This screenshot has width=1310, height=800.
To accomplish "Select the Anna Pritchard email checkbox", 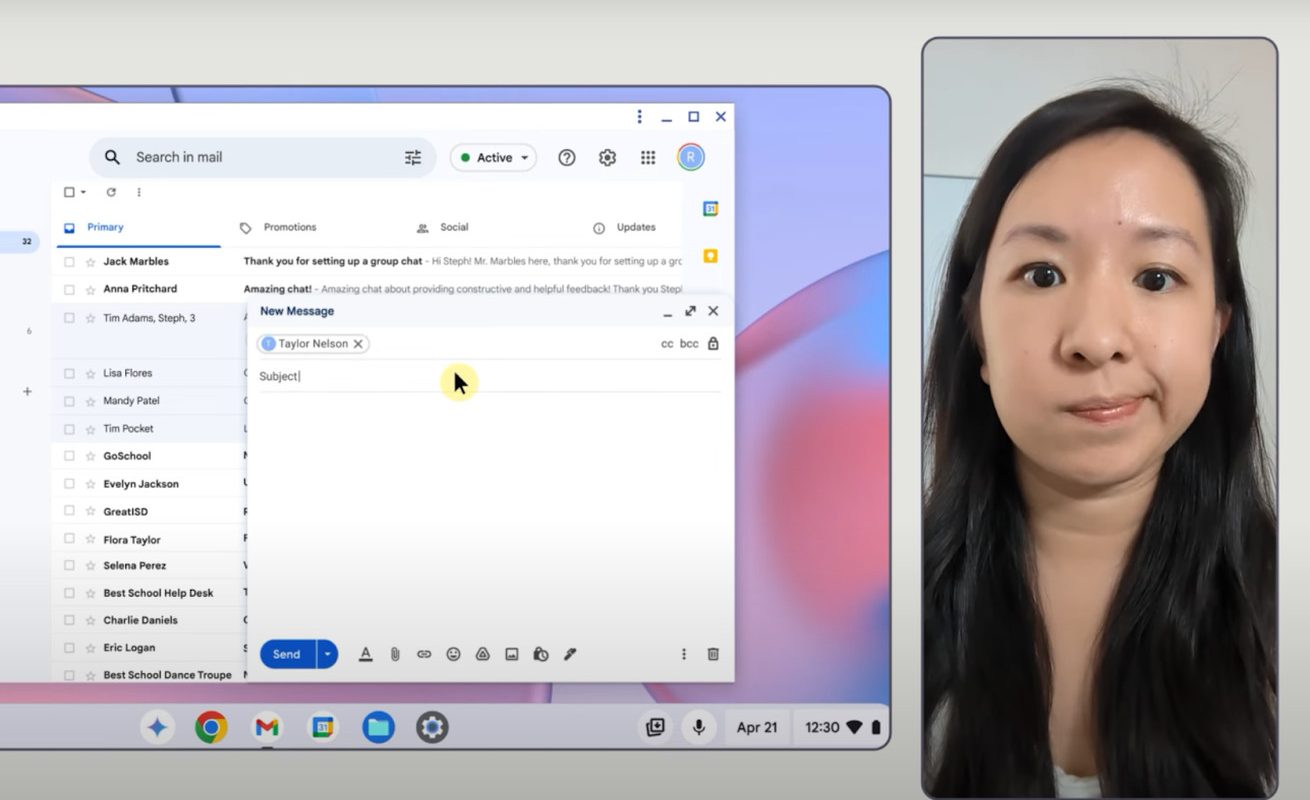I will click(69, 290).
